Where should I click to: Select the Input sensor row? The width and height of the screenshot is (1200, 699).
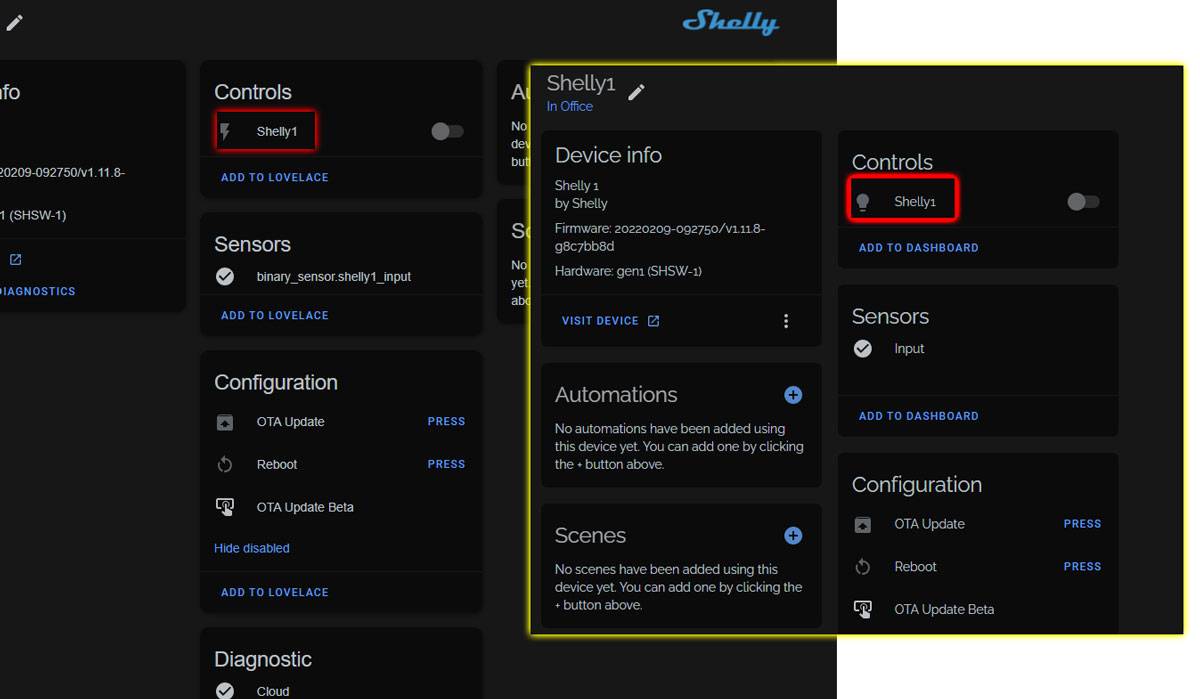(978, 349)
